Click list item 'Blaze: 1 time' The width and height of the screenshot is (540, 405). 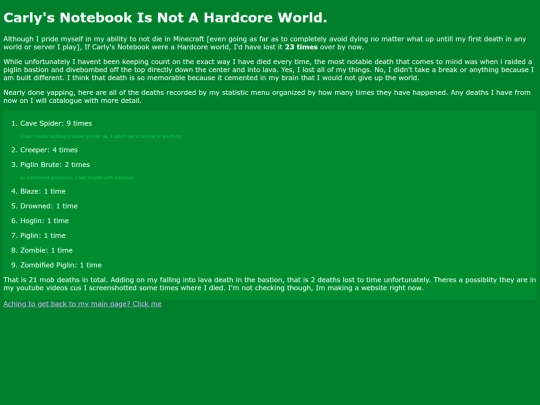pyautogui.click(x=43, y=191)
